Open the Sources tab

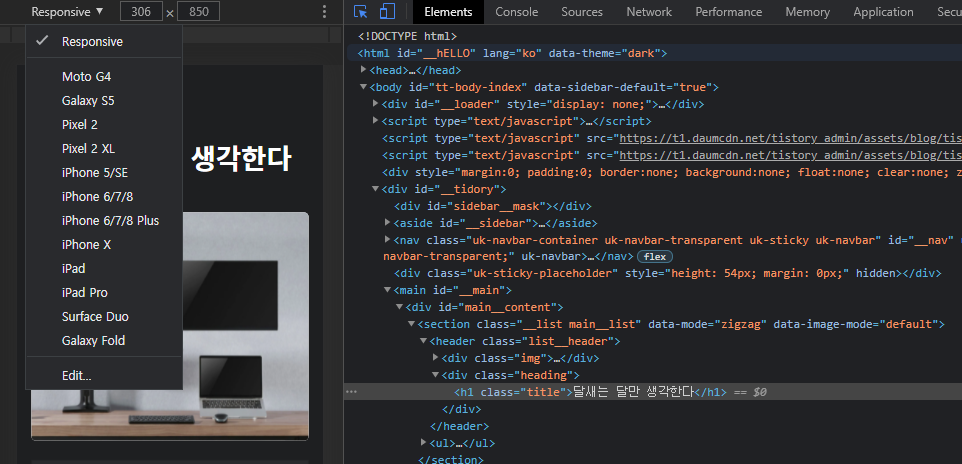pyautogui.click(x=582, y=12)
